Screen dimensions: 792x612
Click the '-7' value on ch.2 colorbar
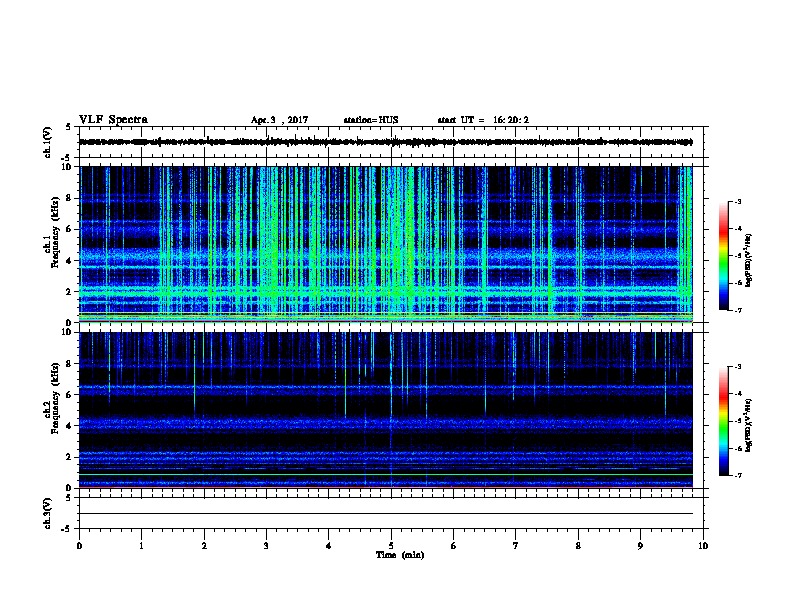click(737, 475)
